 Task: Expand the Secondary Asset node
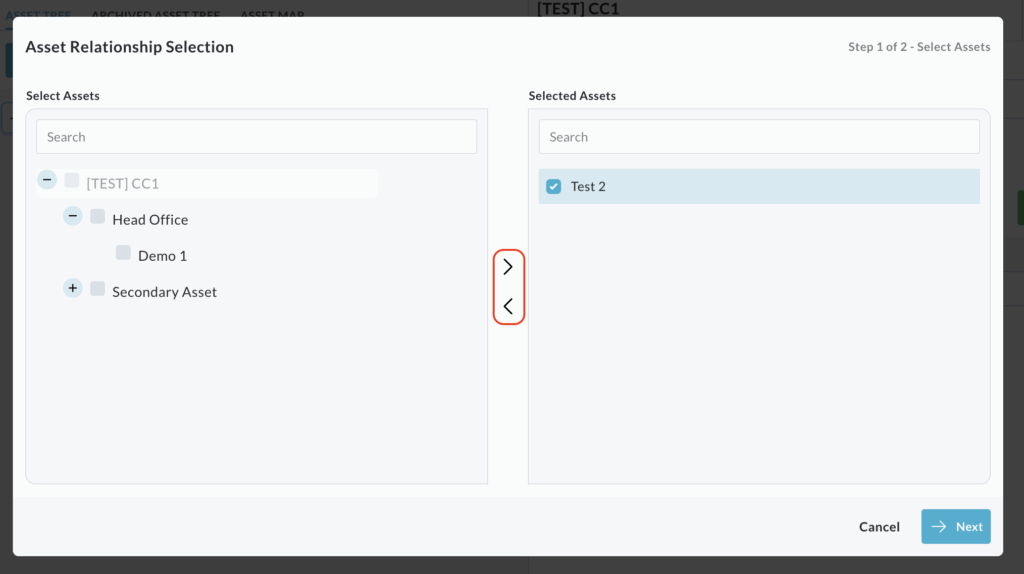pyautogui.click(x=73, y=288)
